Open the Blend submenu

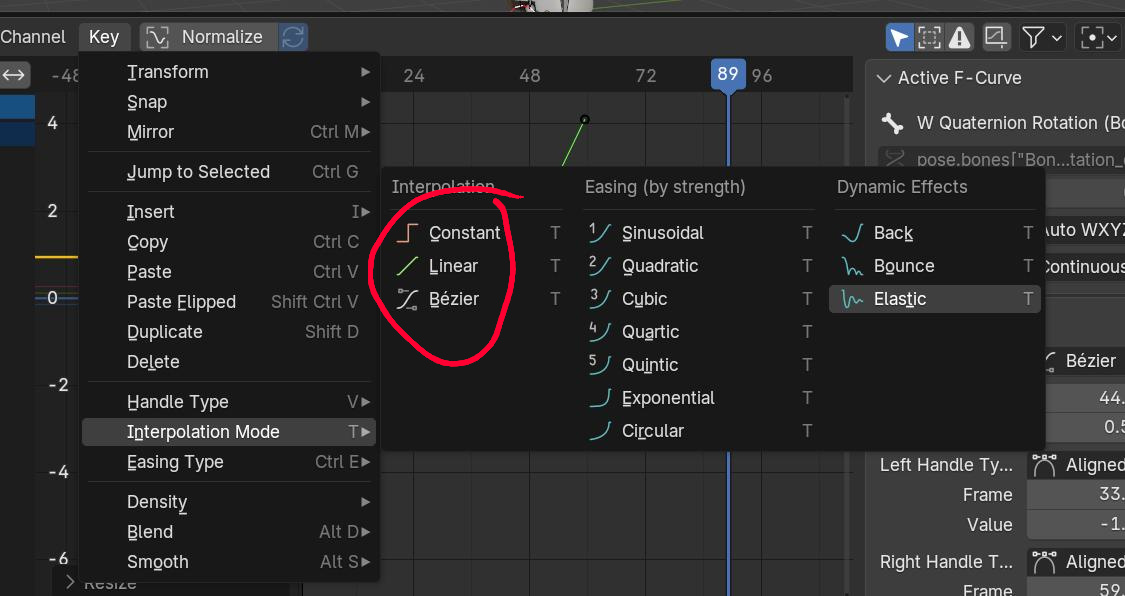(229, 532)
